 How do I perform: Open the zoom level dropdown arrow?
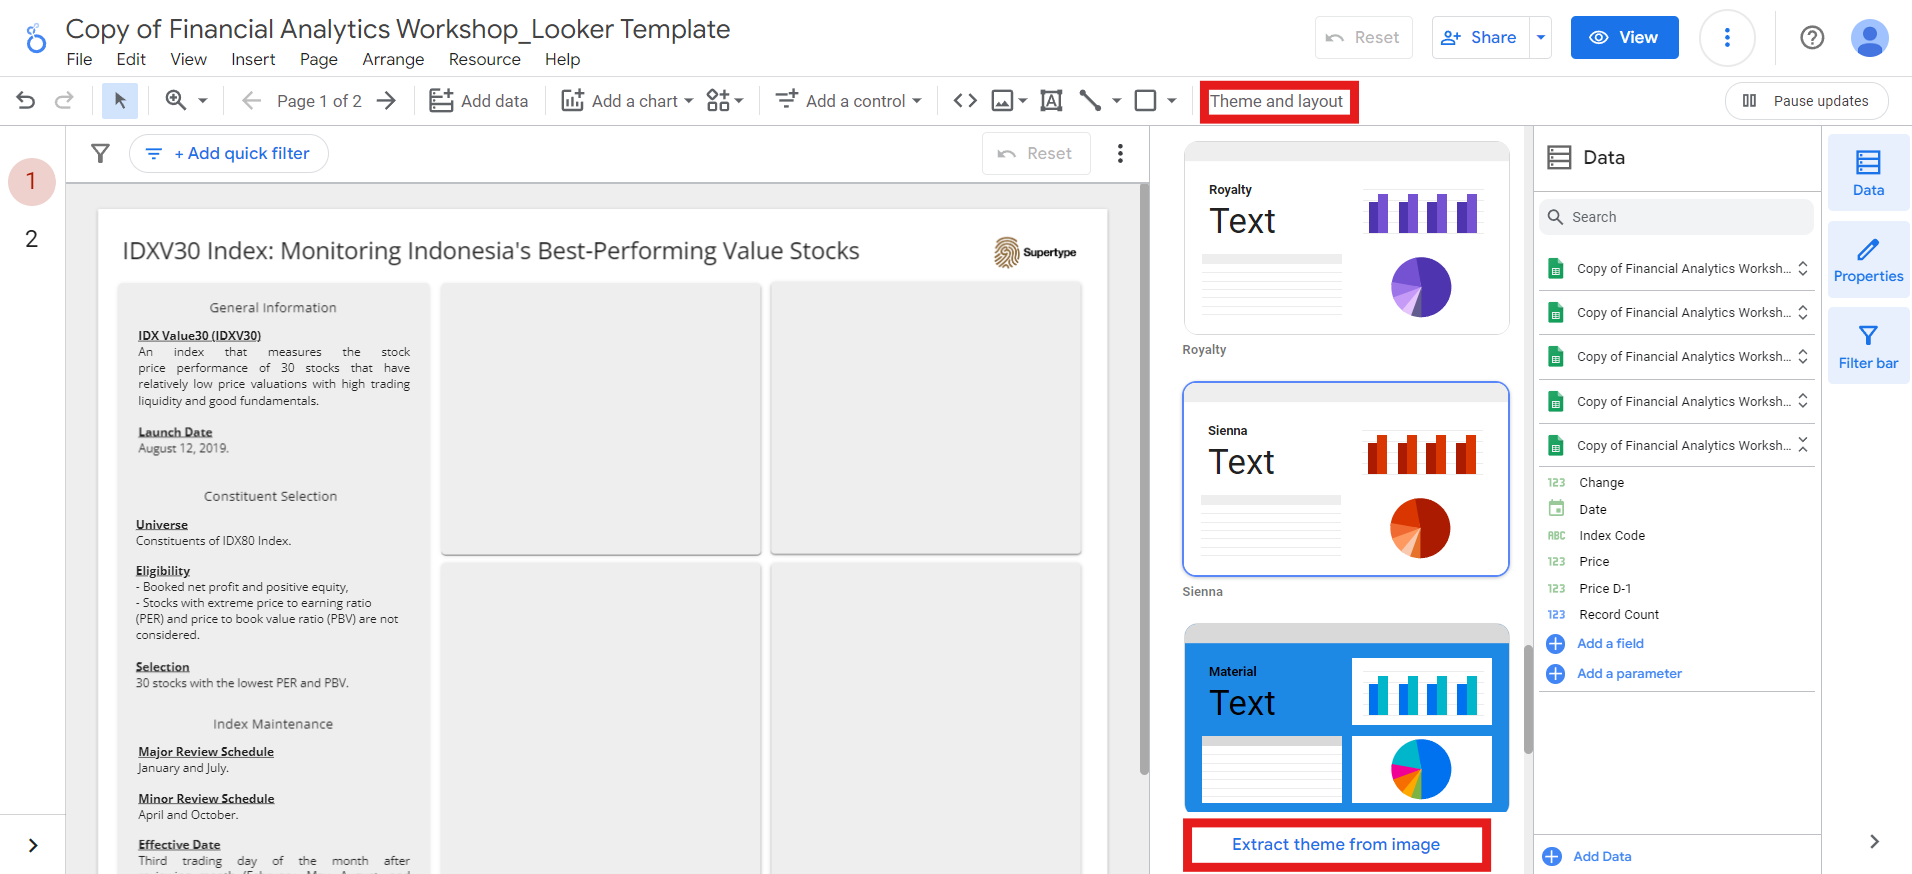click(x=203, y=101)
